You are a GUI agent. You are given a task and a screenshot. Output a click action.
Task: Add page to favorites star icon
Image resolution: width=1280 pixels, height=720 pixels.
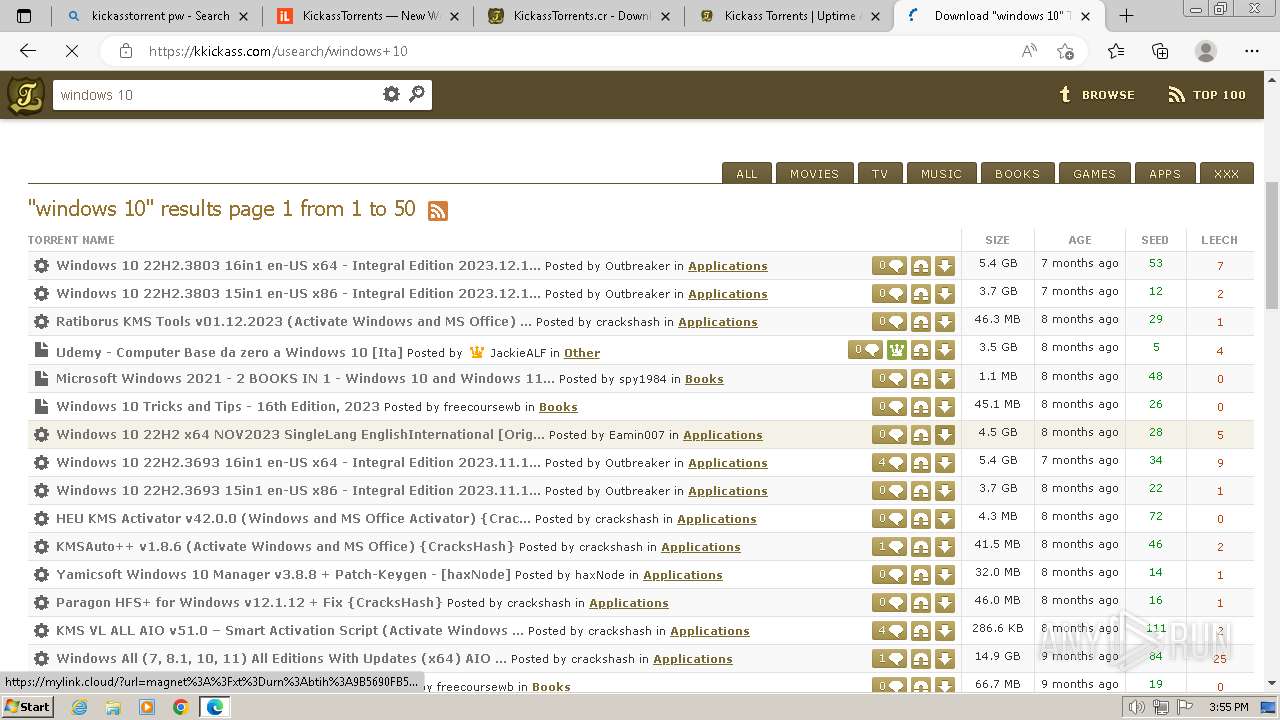[1065, 51]
